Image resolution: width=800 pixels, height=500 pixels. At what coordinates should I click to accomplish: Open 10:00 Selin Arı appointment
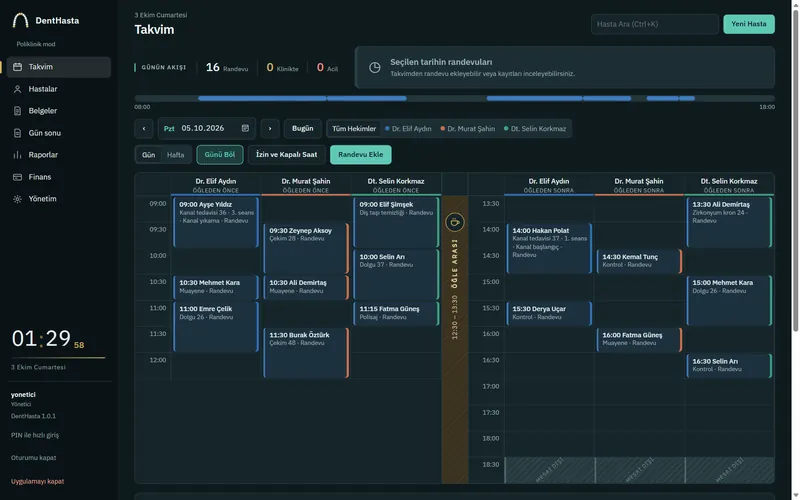[x=396, y=274]
